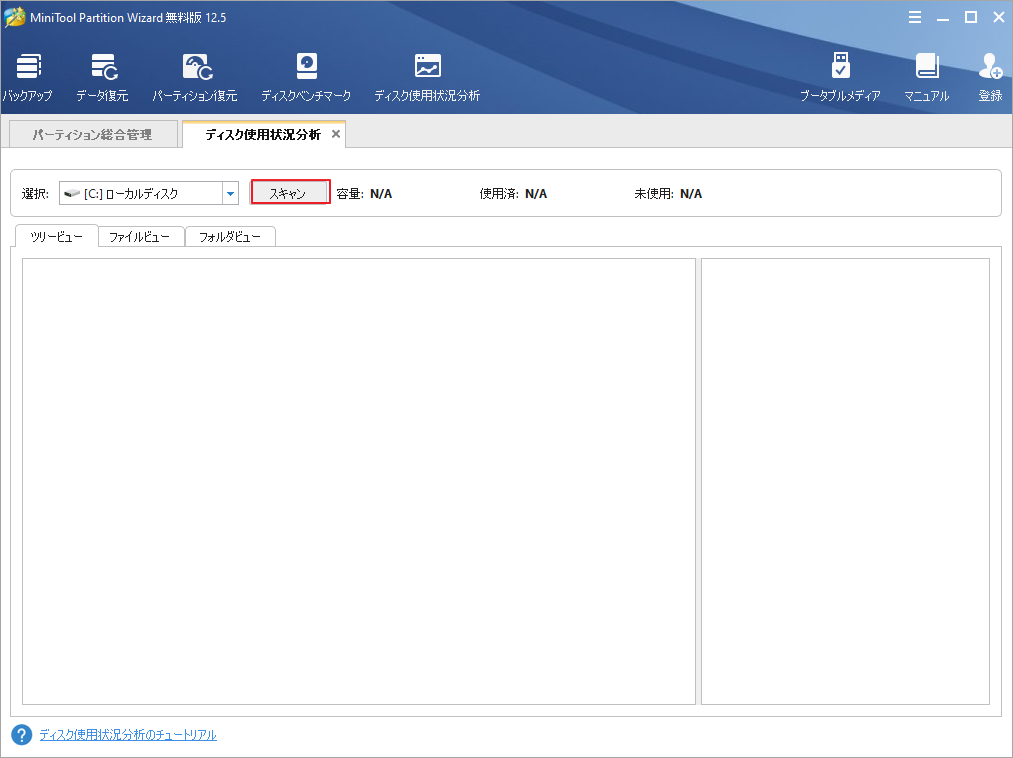The height and width of the screenshot is (758, 1013).
Task: Switch to フォルダビュー tab
Action: [230, 237]
